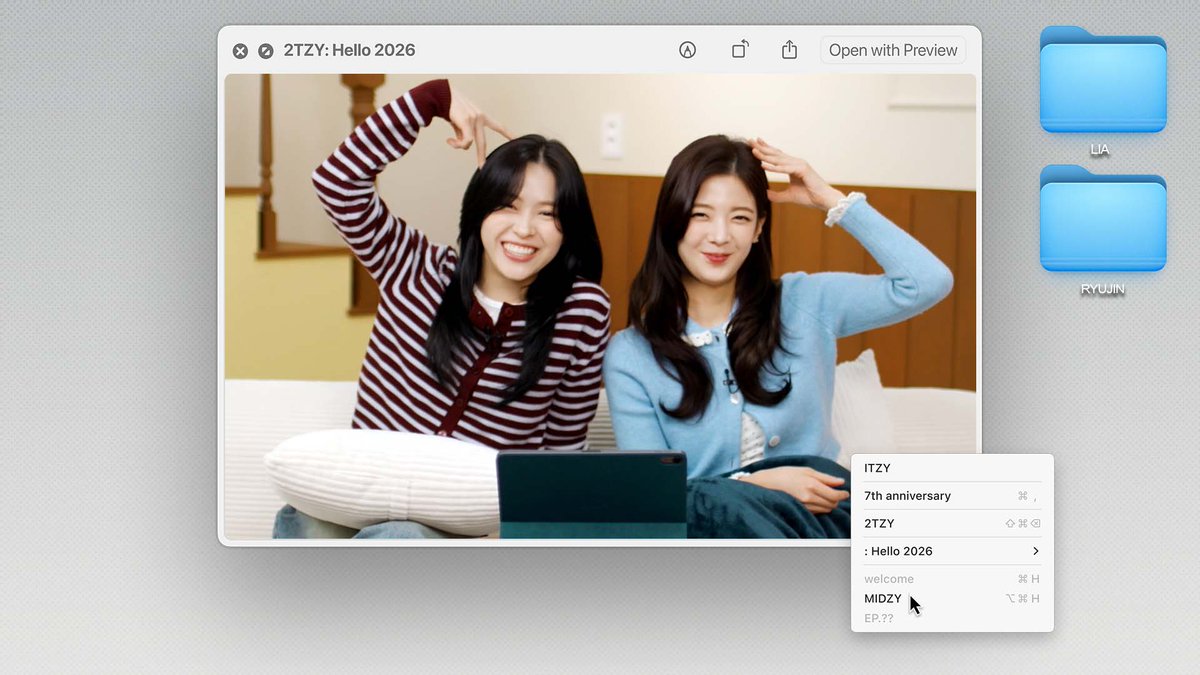Select the Markup annotation pencil icon
The image size is (1200, 675).
687,49
